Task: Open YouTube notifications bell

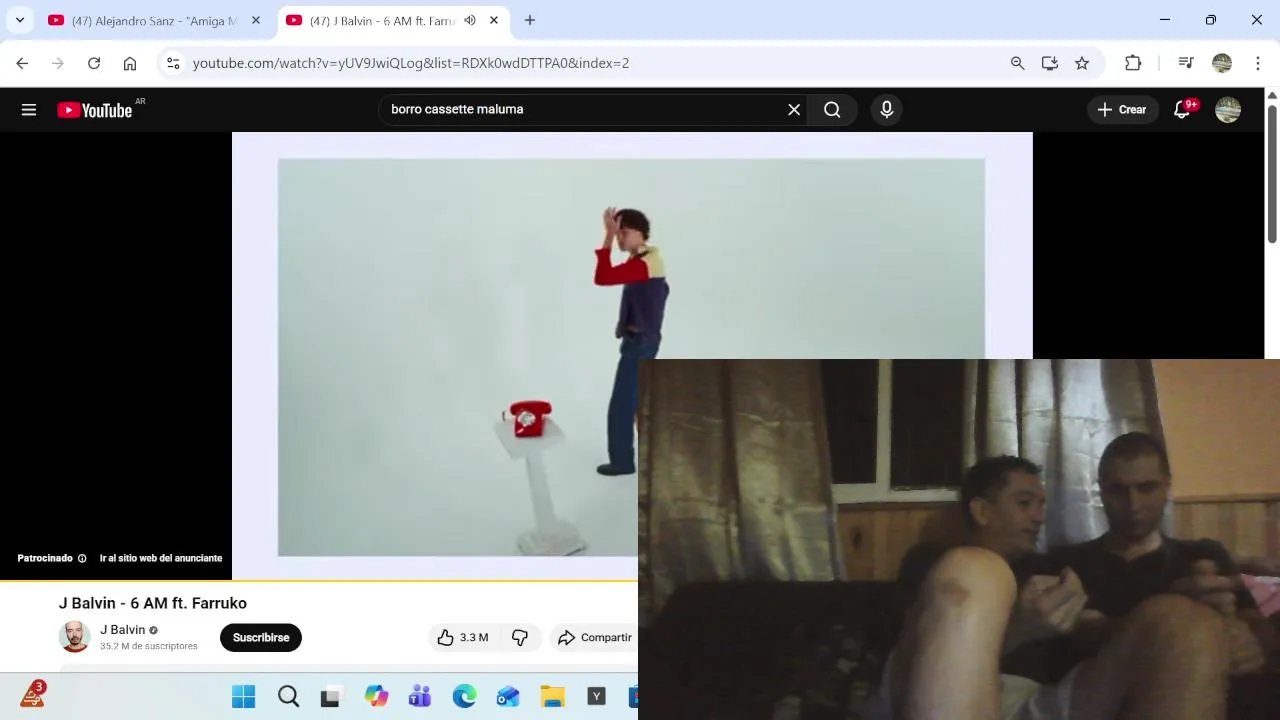Action: click(x=1182, y=110)
